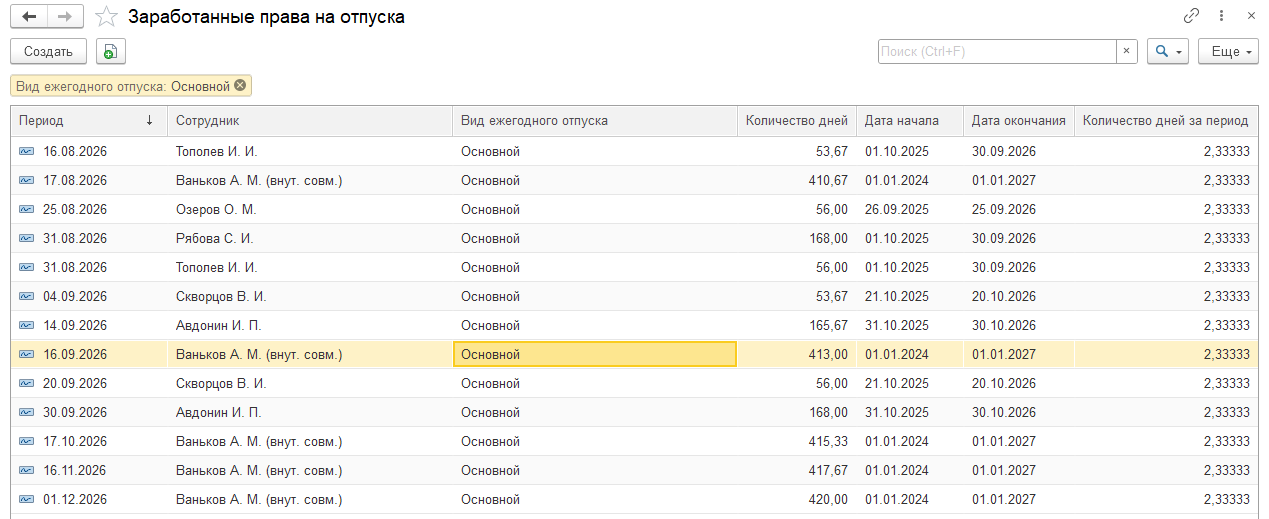Image resolution: width=1269 pixels, height=519 pixels.
Task: Add this page to favorites with star
Action: pos(106,17)
